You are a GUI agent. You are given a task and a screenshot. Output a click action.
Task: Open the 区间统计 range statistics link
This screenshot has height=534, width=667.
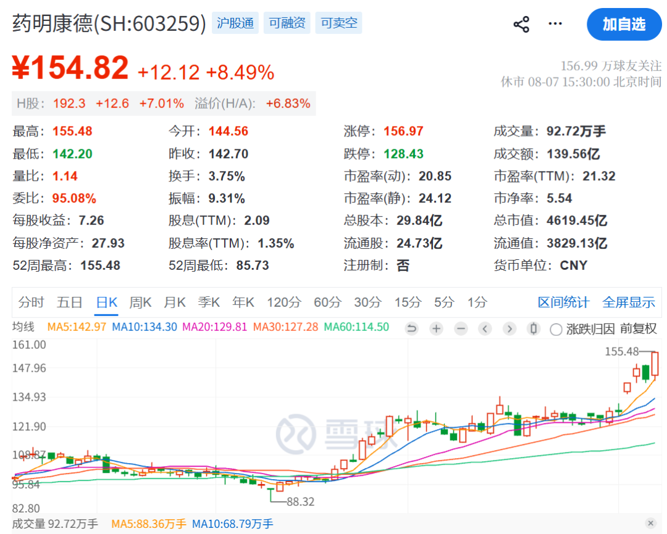[x=563, y=303]
